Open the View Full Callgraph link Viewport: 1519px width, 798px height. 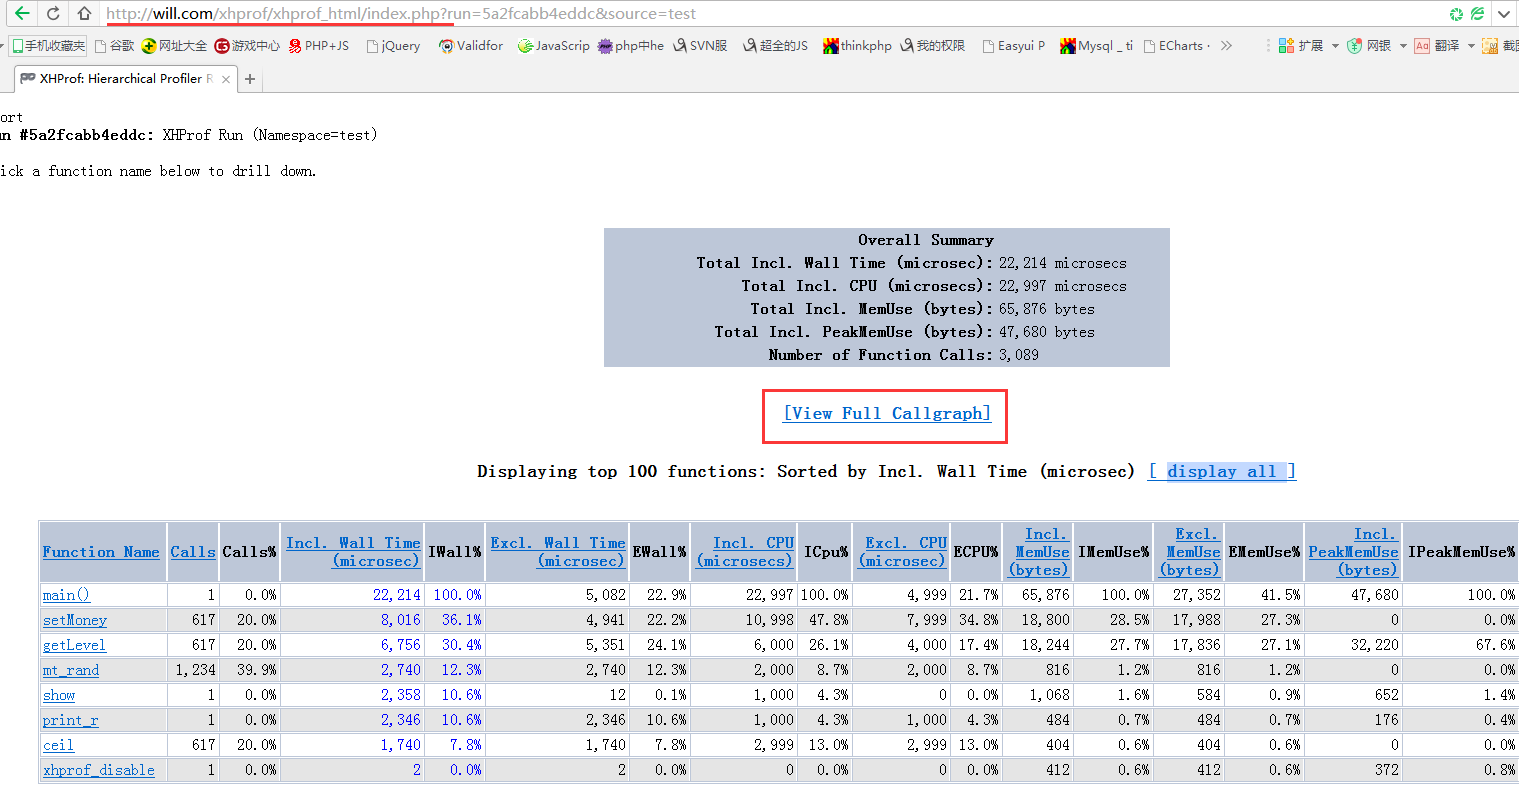tap(886, 414)
